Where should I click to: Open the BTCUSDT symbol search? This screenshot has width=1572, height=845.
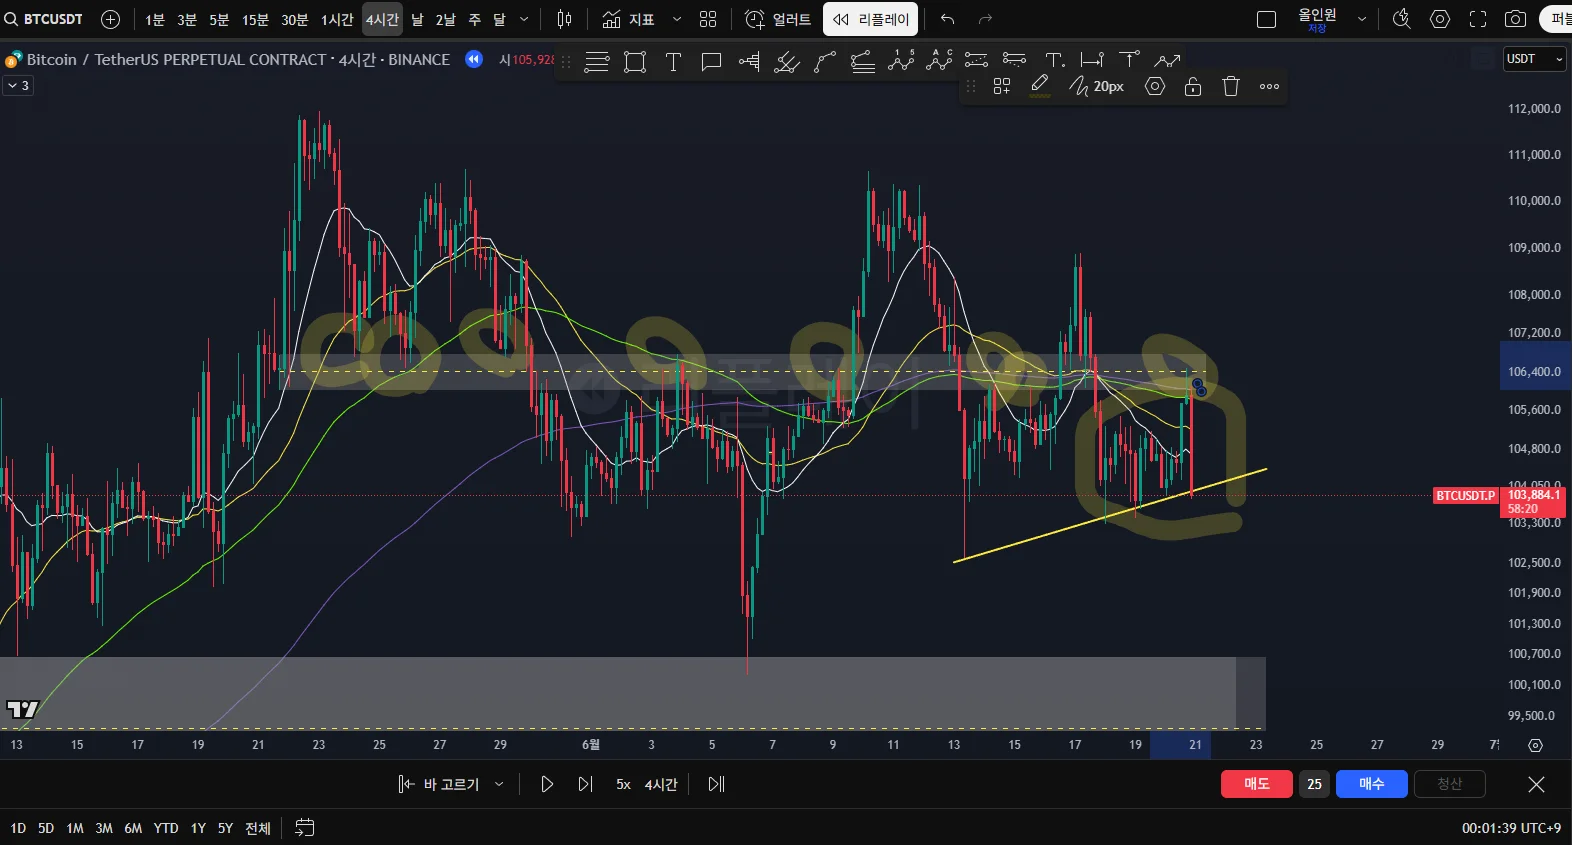(45, 19)
